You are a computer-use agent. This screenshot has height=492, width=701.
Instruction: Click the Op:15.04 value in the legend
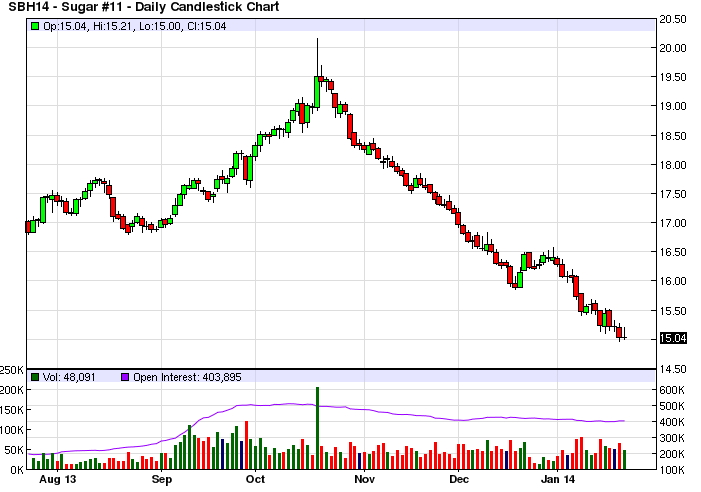64,26
